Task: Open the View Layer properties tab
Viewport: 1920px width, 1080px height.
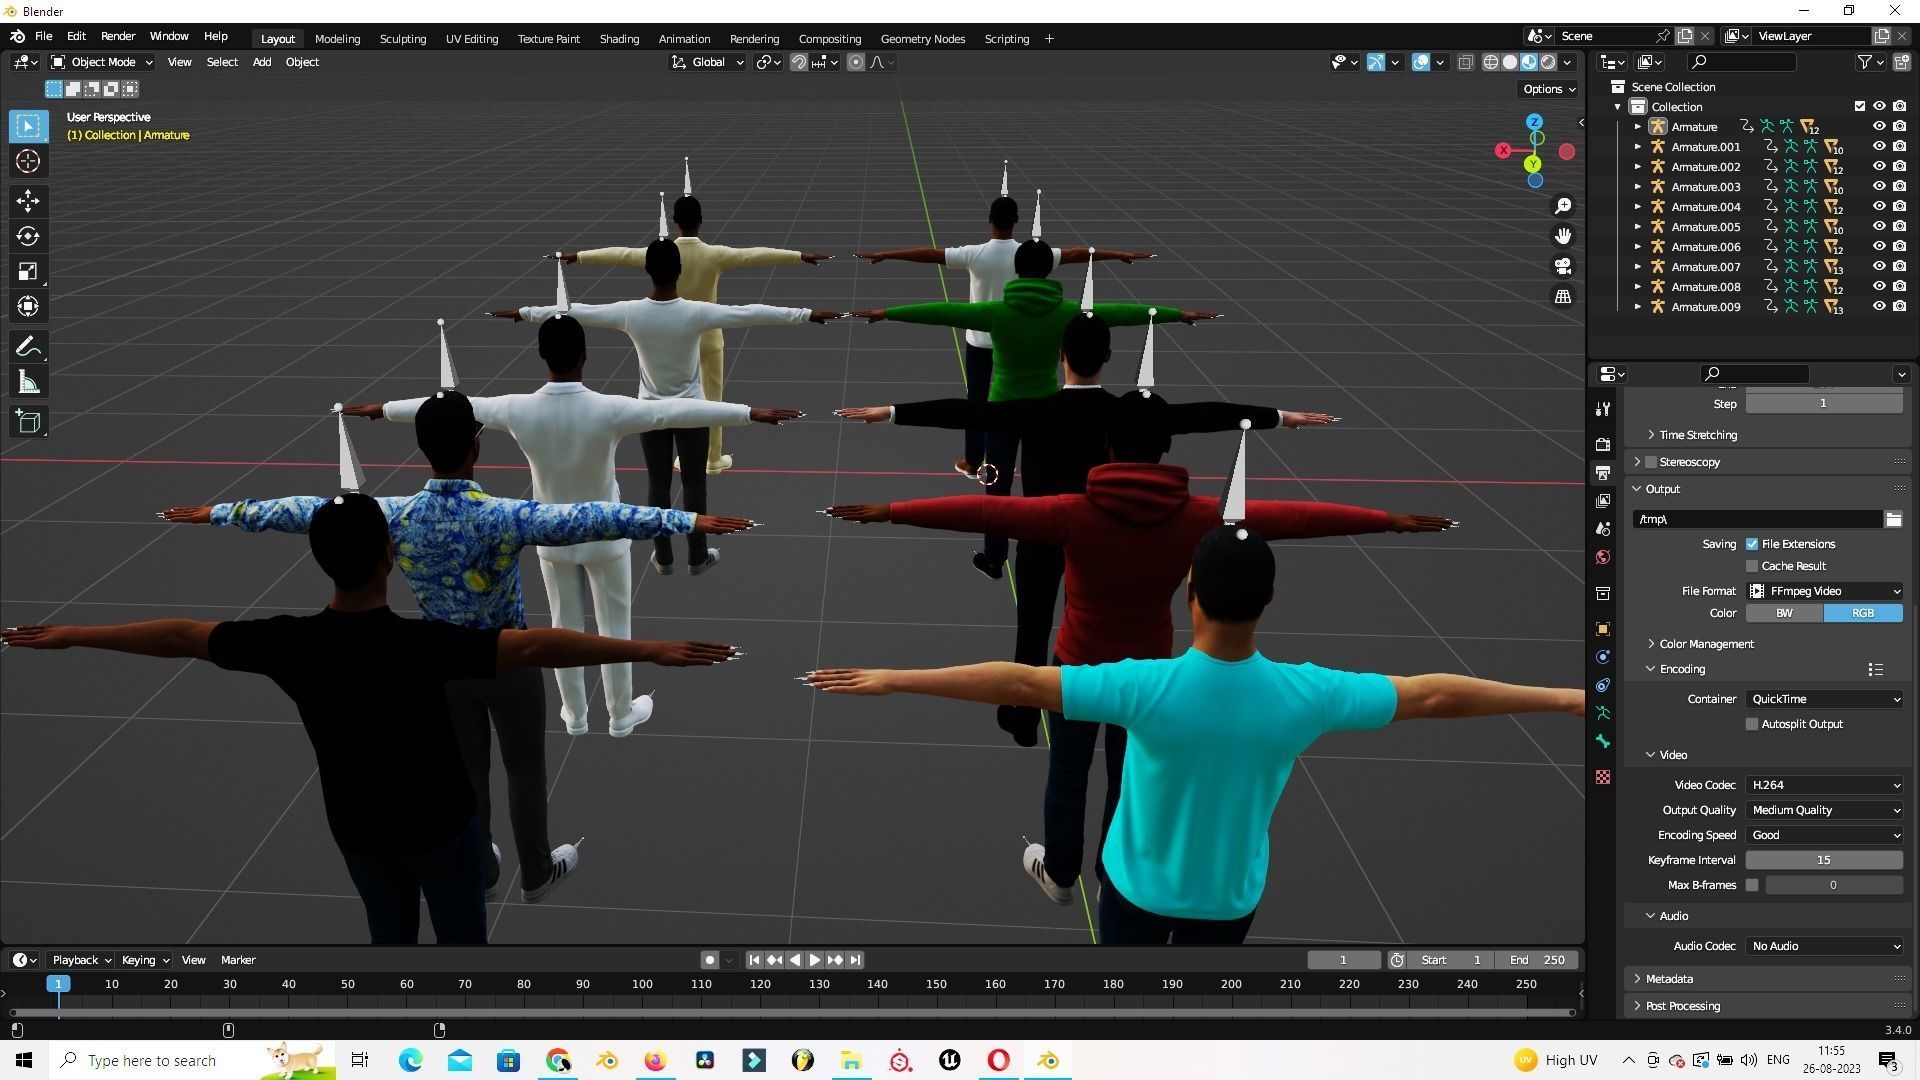Action: click(1603, 501)
